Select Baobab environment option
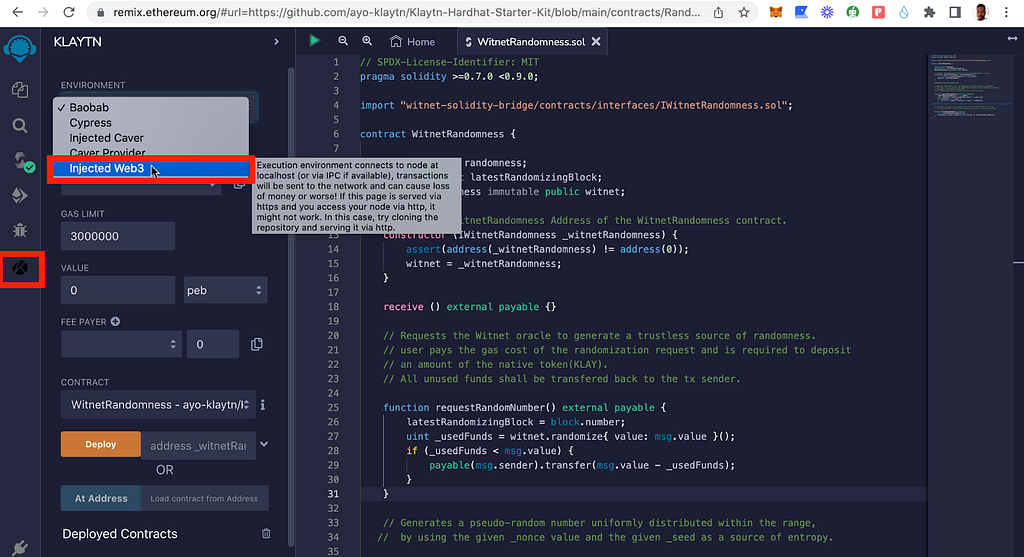The width and height of the screenshot is (1024, 557). [x=151, y=107]
